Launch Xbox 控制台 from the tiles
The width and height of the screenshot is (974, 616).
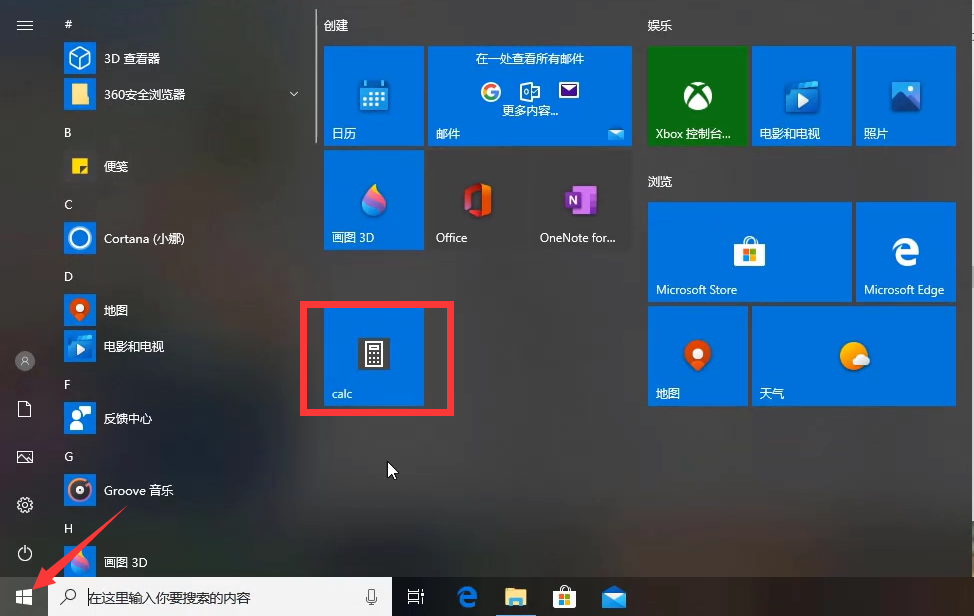696,95
